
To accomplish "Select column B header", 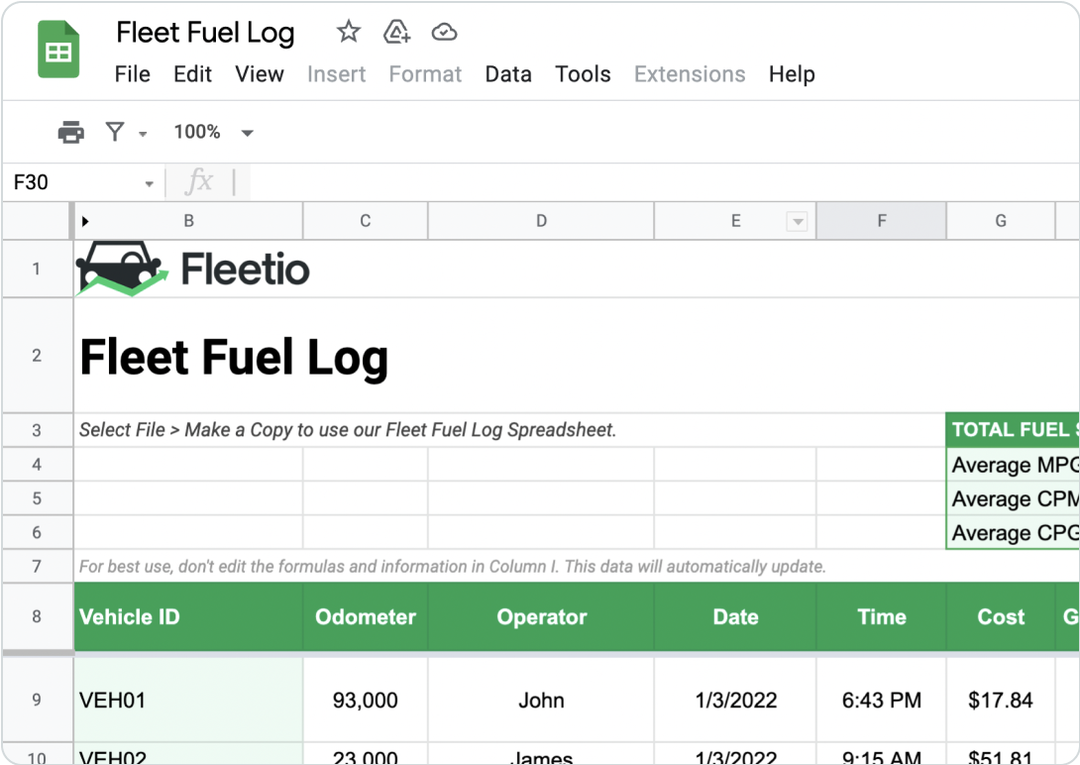I will pos(188,221).
